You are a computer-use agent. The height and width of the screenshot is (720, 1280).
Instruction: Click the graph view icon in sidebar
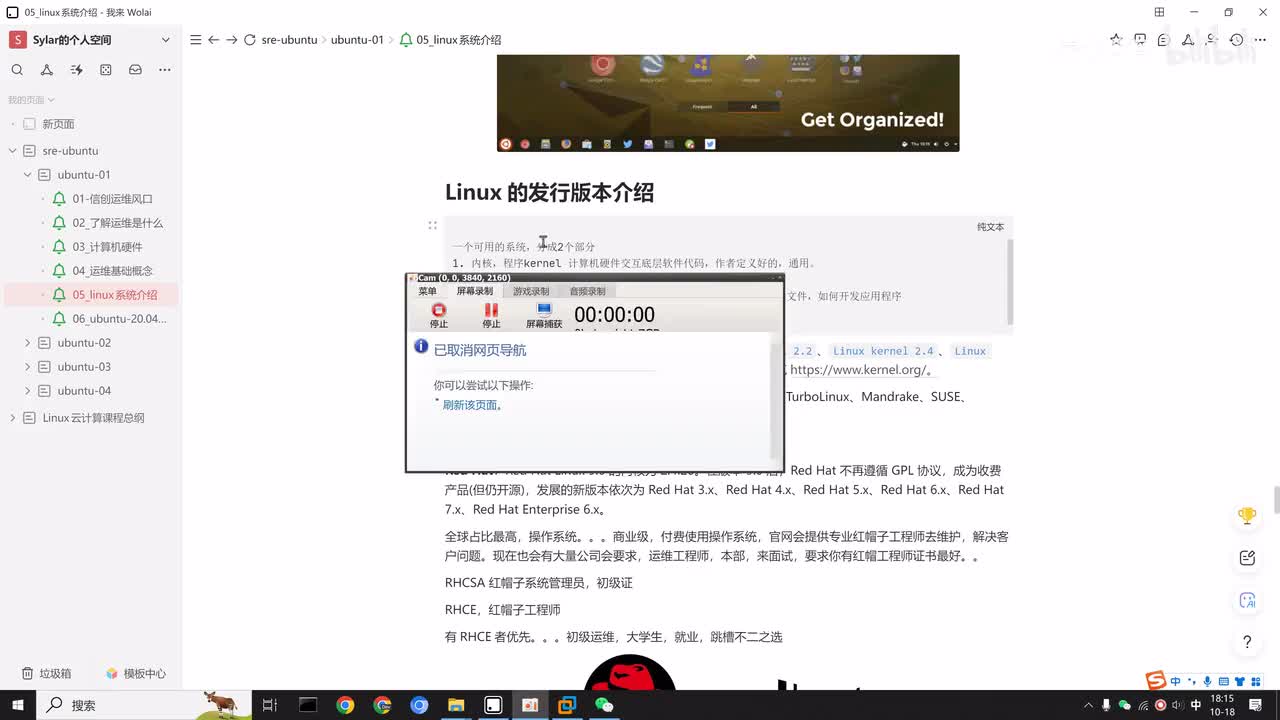click(47, 70)
